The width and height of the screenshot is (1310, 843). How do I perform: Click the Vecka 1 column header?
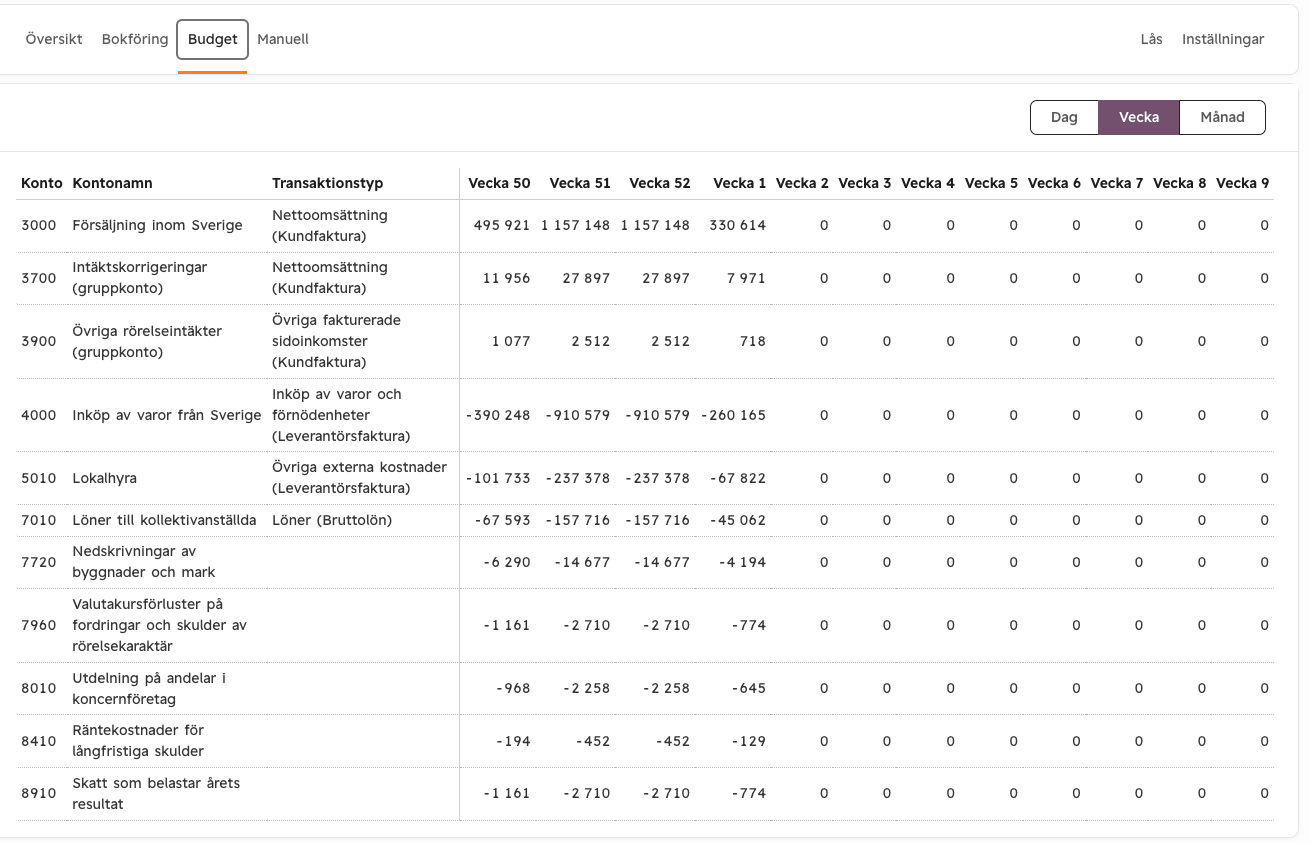(x=740, y=183)
